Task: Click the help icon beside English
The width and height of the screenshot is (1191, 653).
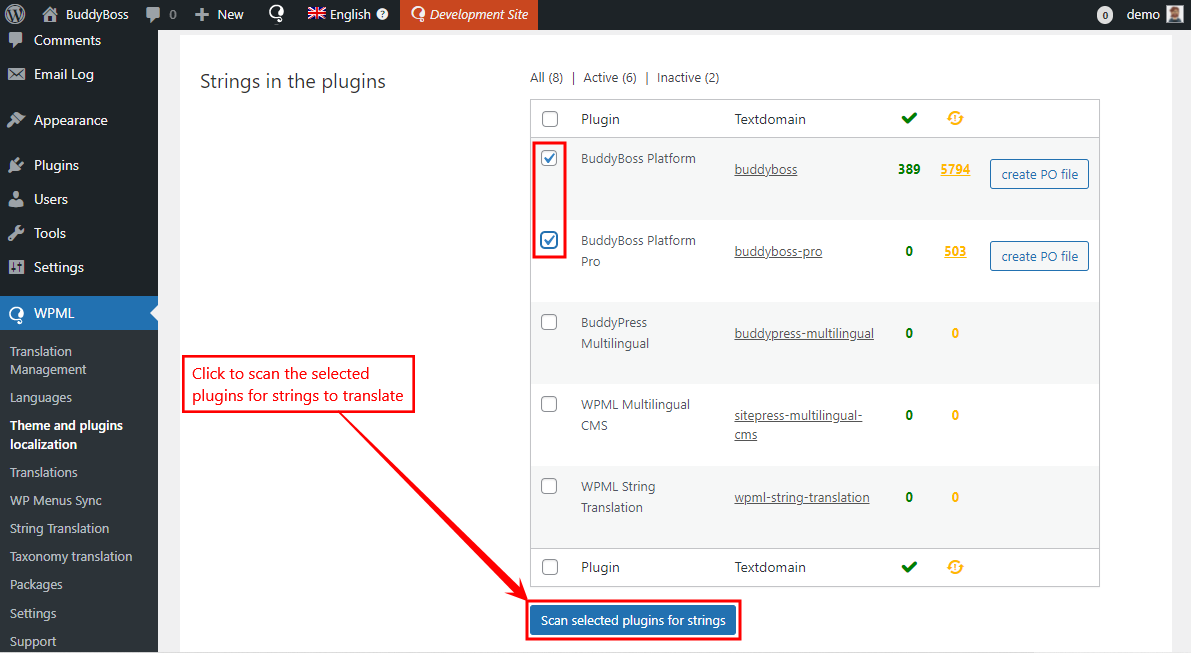Action: point(382,15)
